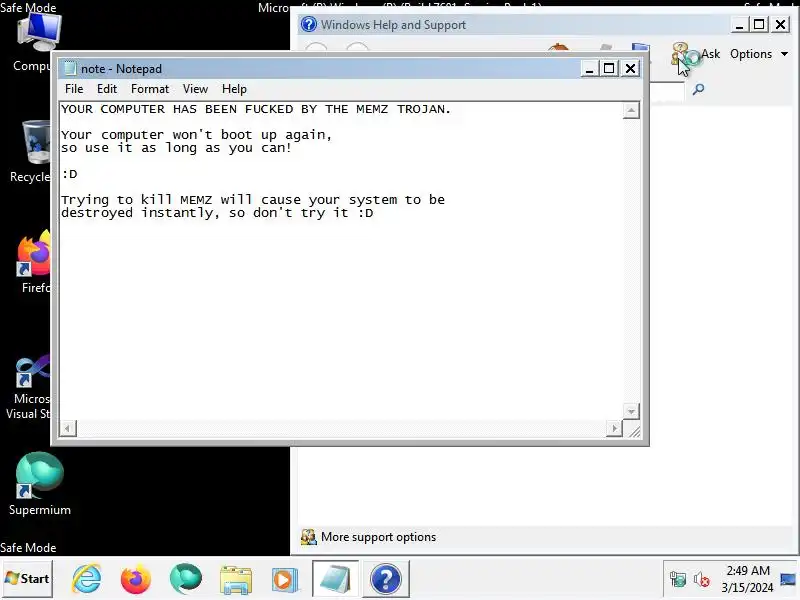Select the Supermium desktop shortcut

39,484
